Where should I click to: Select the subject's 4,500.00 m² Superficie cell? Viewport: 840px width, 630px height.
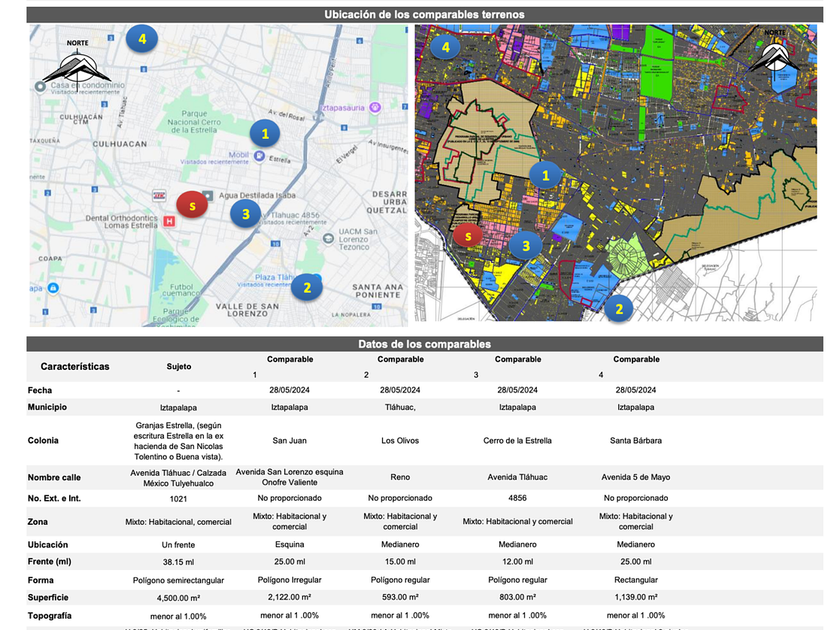click(x=179, y=597)
